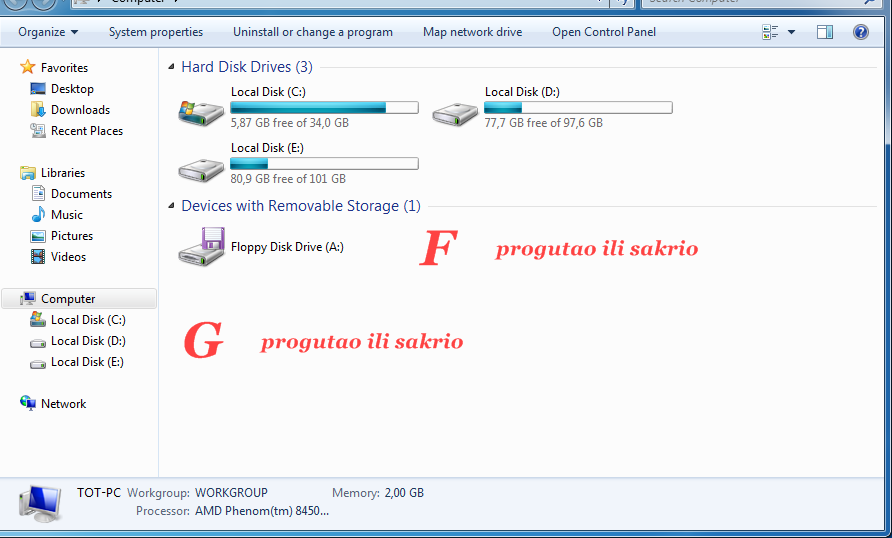Click the change view icon
The width and height of the screenshot is (892, 538).
[x=770, y=32]
